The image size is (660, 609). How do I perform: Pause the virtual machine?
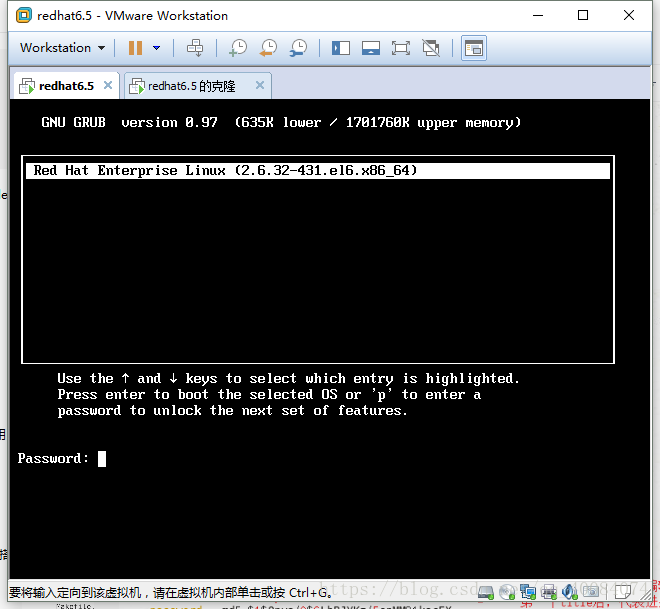tap(135, 48)
